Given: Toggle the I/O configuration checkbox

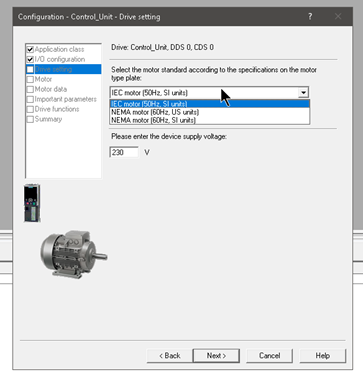Looking at the screenshot, I should pos(30,60).
